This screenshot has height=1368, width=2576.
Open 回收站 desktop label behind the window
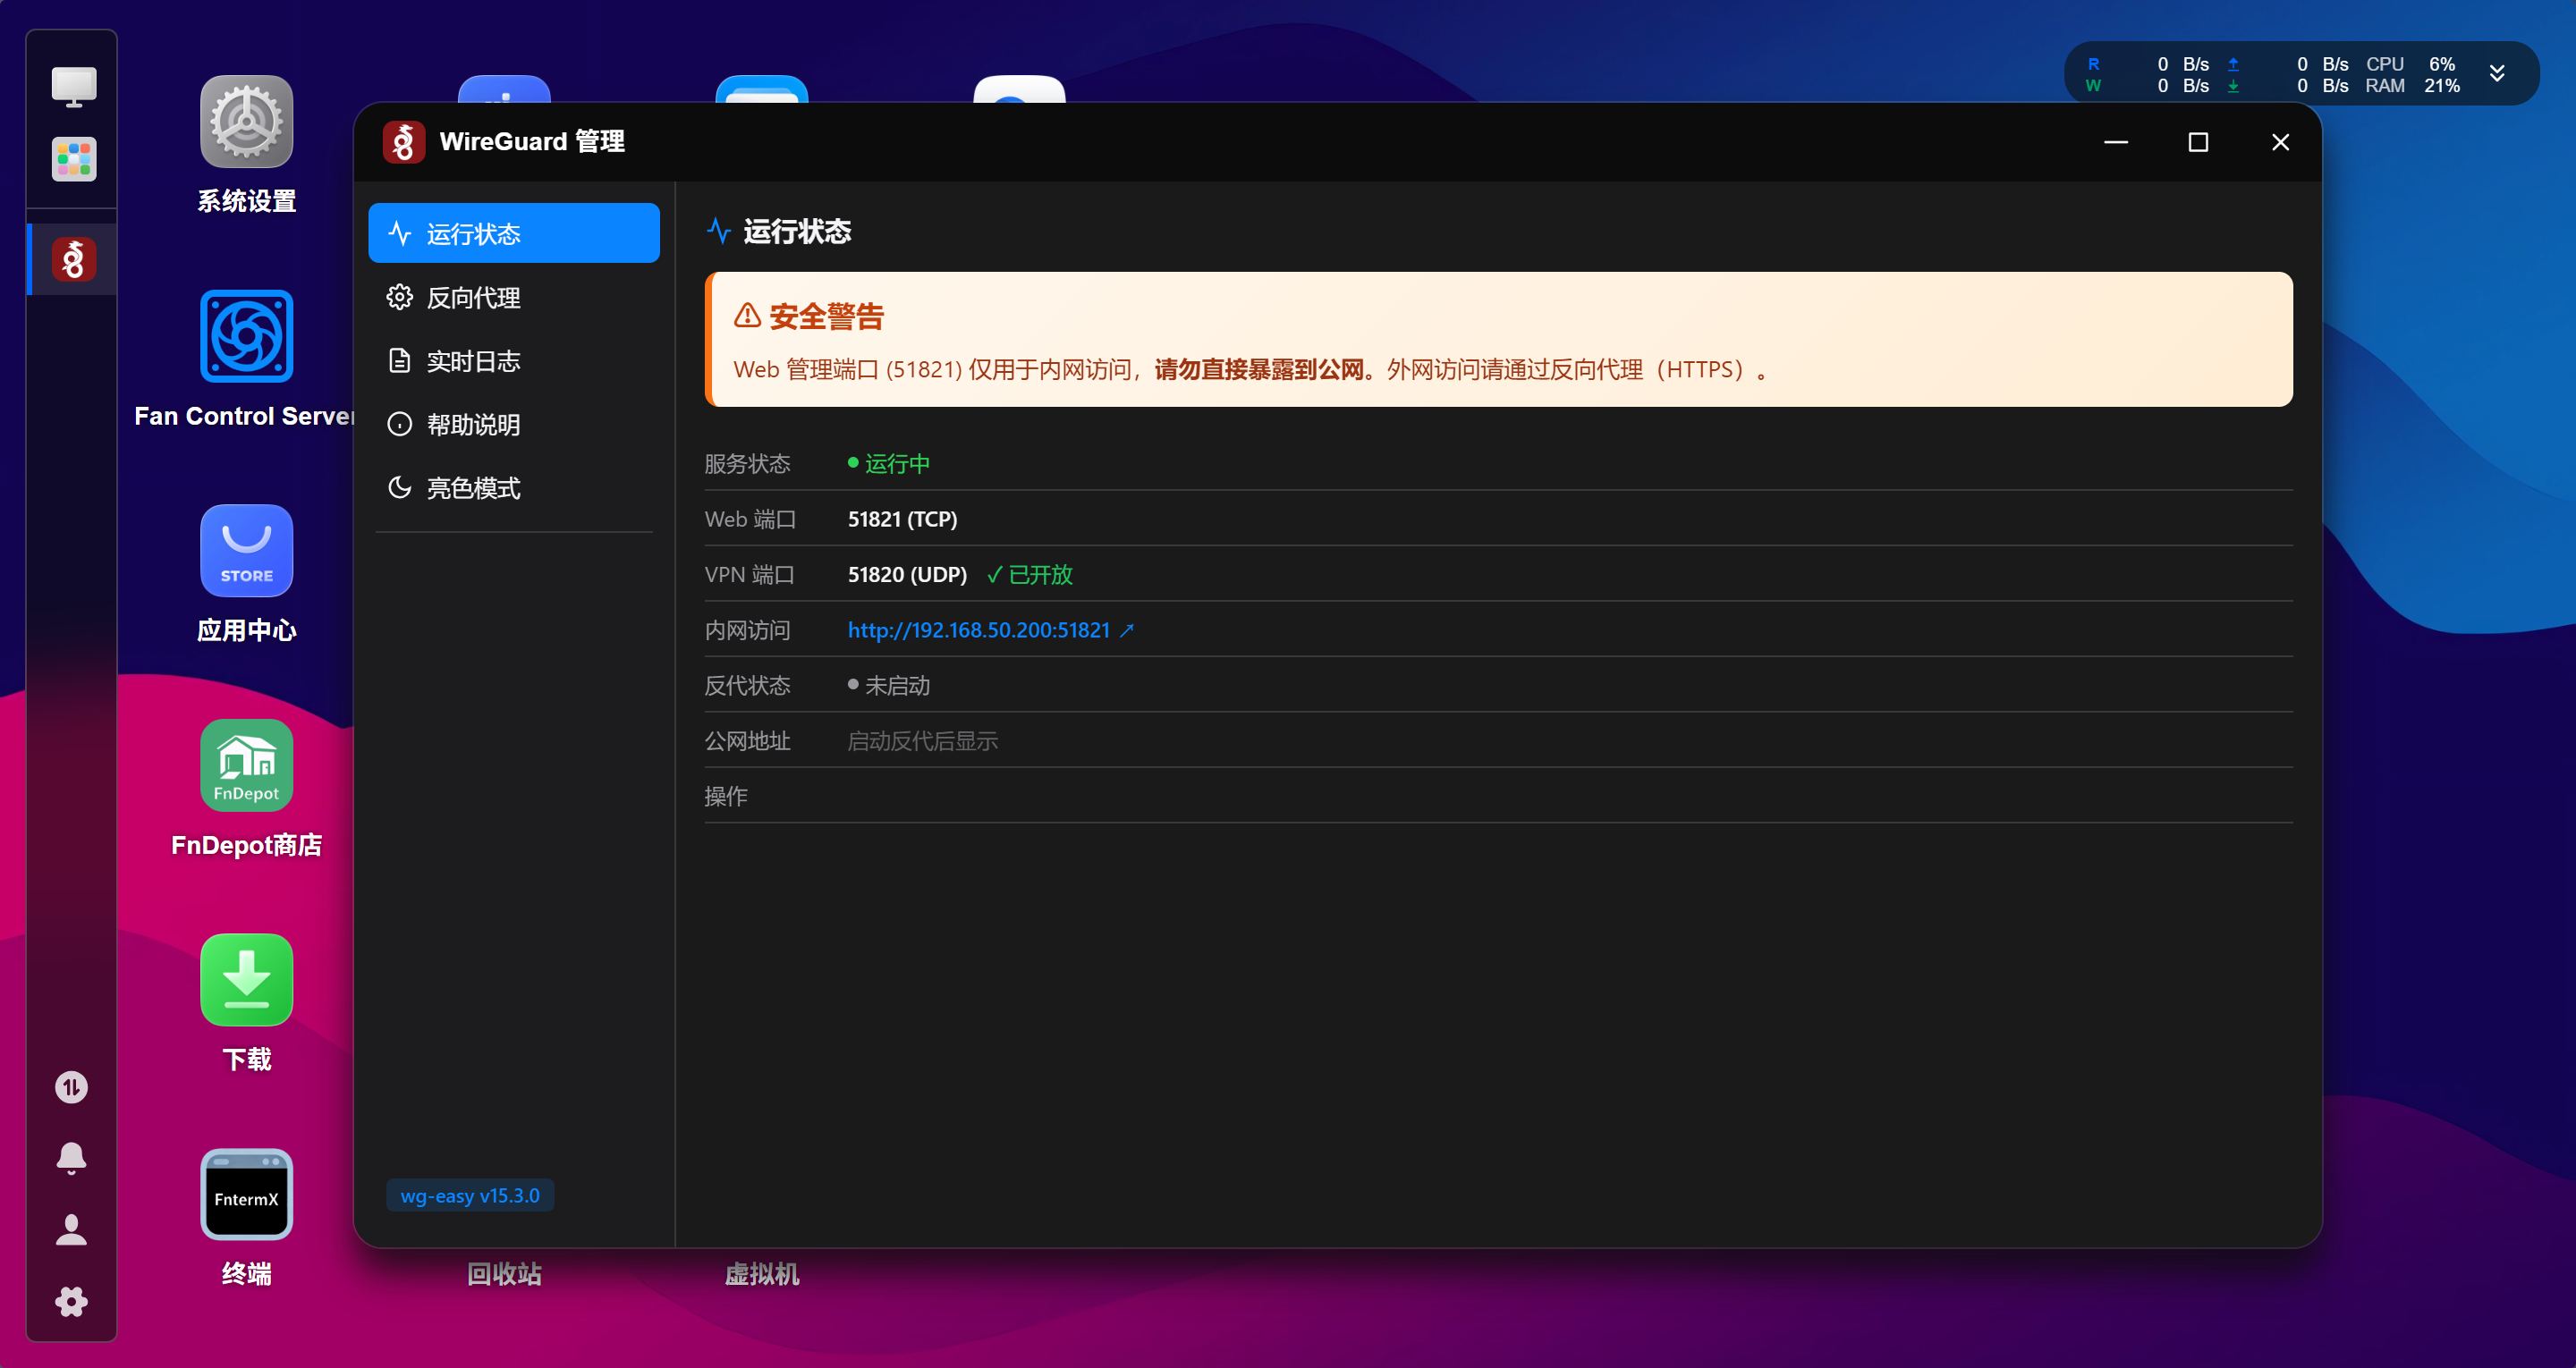click(x=504, y=1274)
